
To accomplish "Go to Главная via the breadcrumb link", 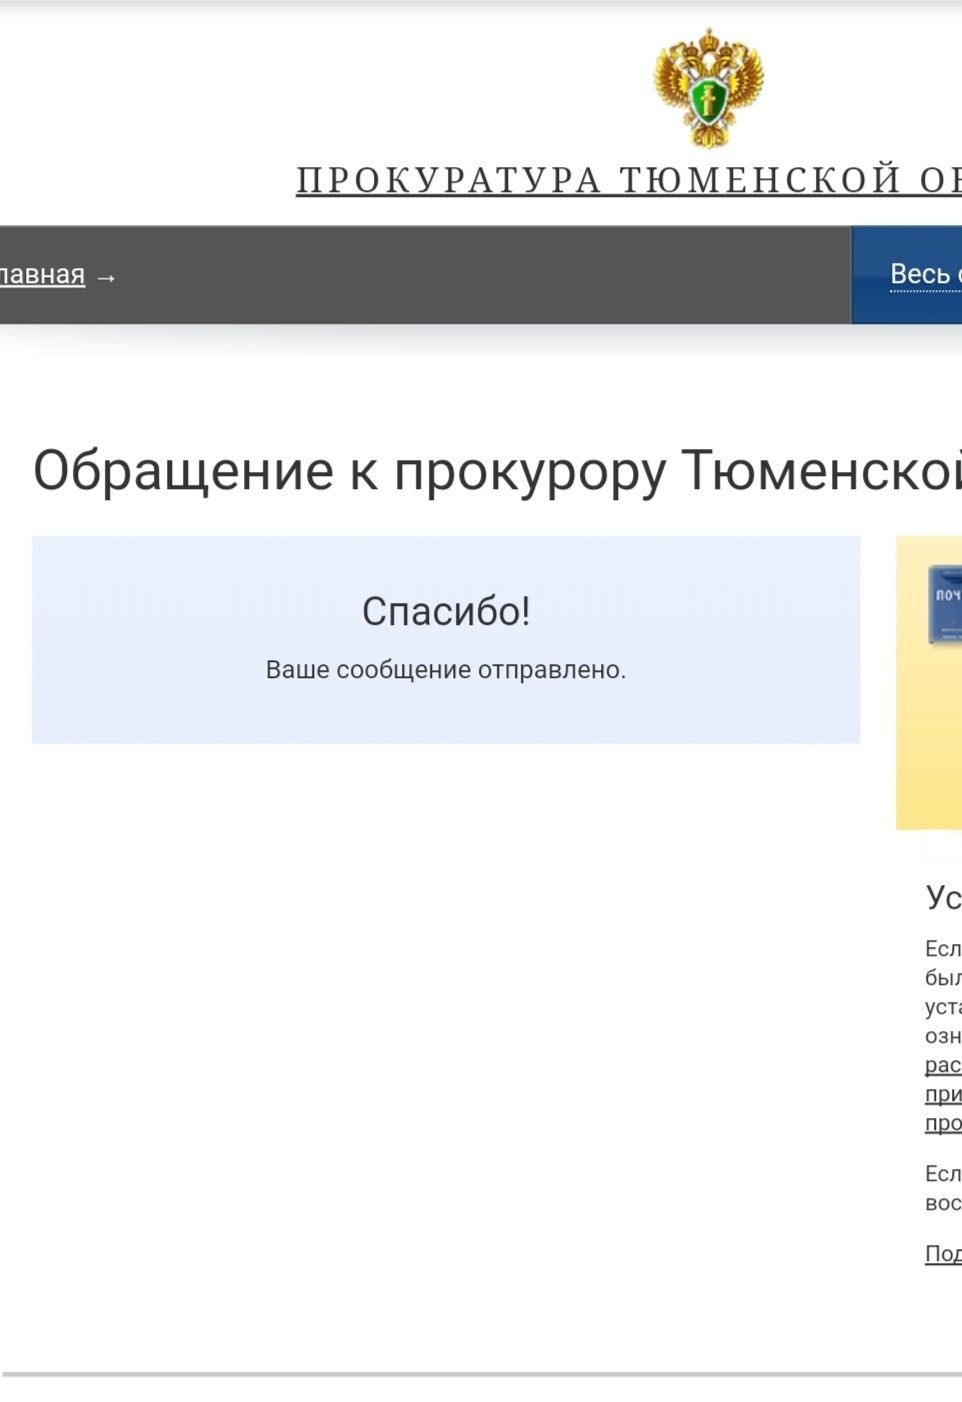I will pyautogui.click(x=42, y=275).
